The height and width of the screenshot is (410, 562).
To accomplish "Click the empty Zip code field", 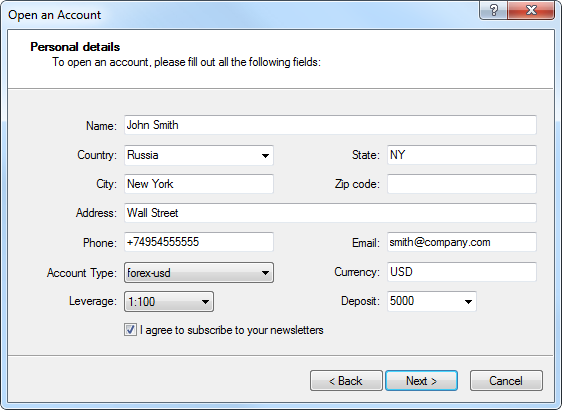I will click(462, 184).
